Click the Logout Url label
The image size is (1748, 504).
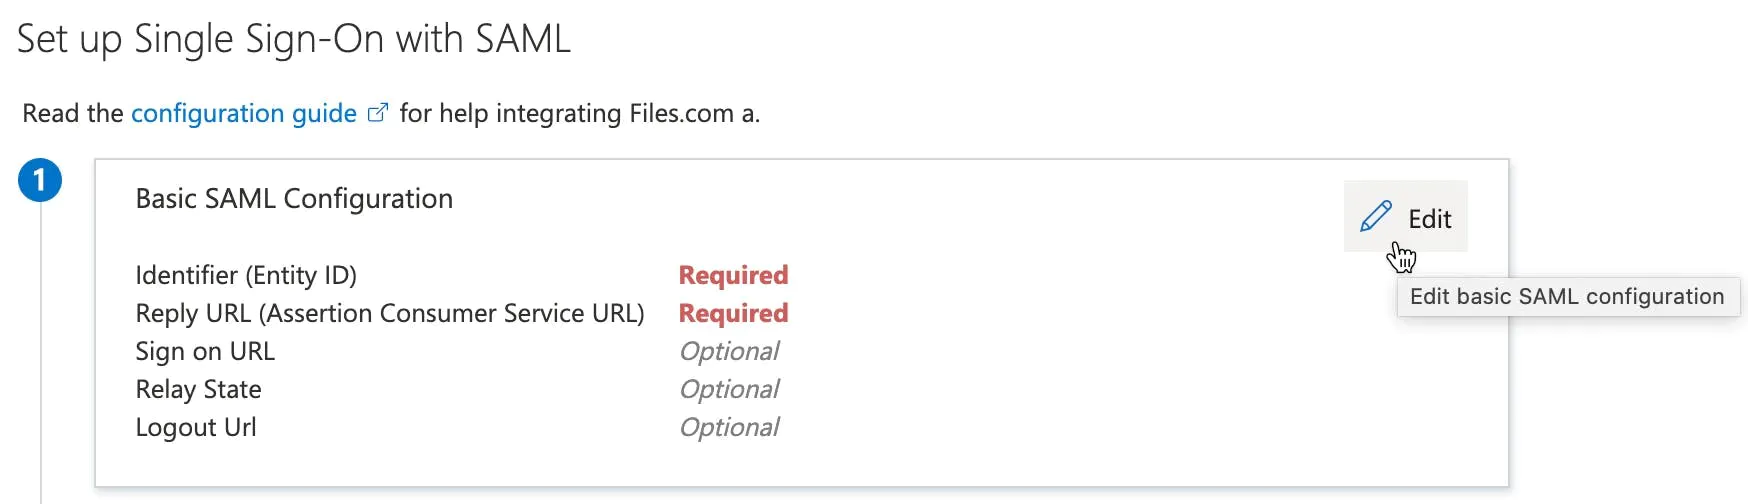point(196,427)
